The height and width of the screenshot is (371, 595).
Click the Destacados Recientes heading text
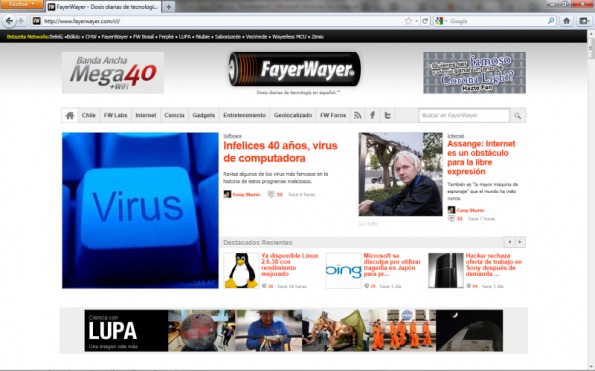coord(258,242)
